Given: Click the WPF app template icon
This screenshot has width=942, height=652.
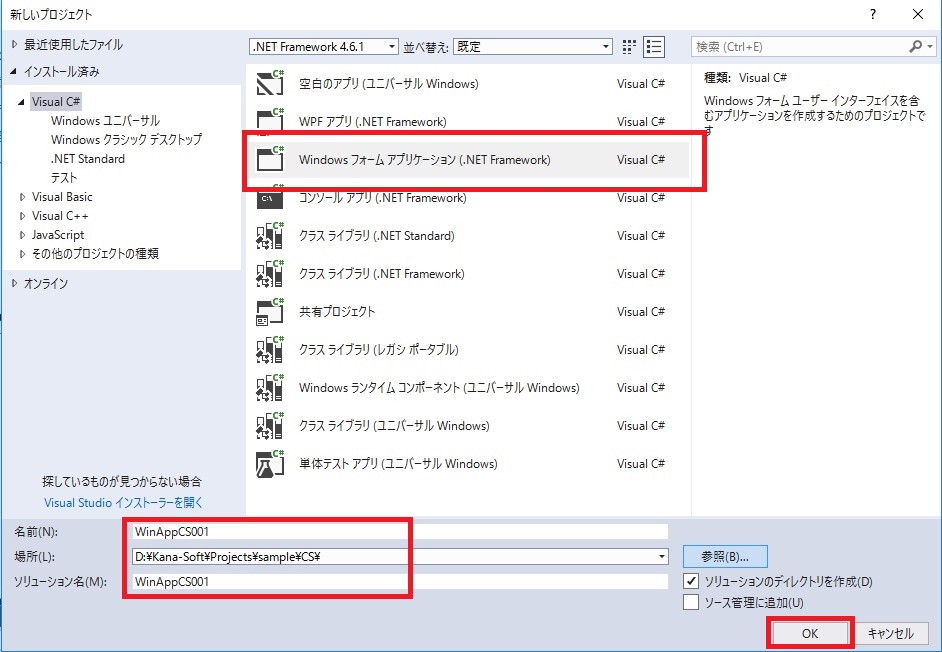Looking at the screenshot, I should pos(270,121).
